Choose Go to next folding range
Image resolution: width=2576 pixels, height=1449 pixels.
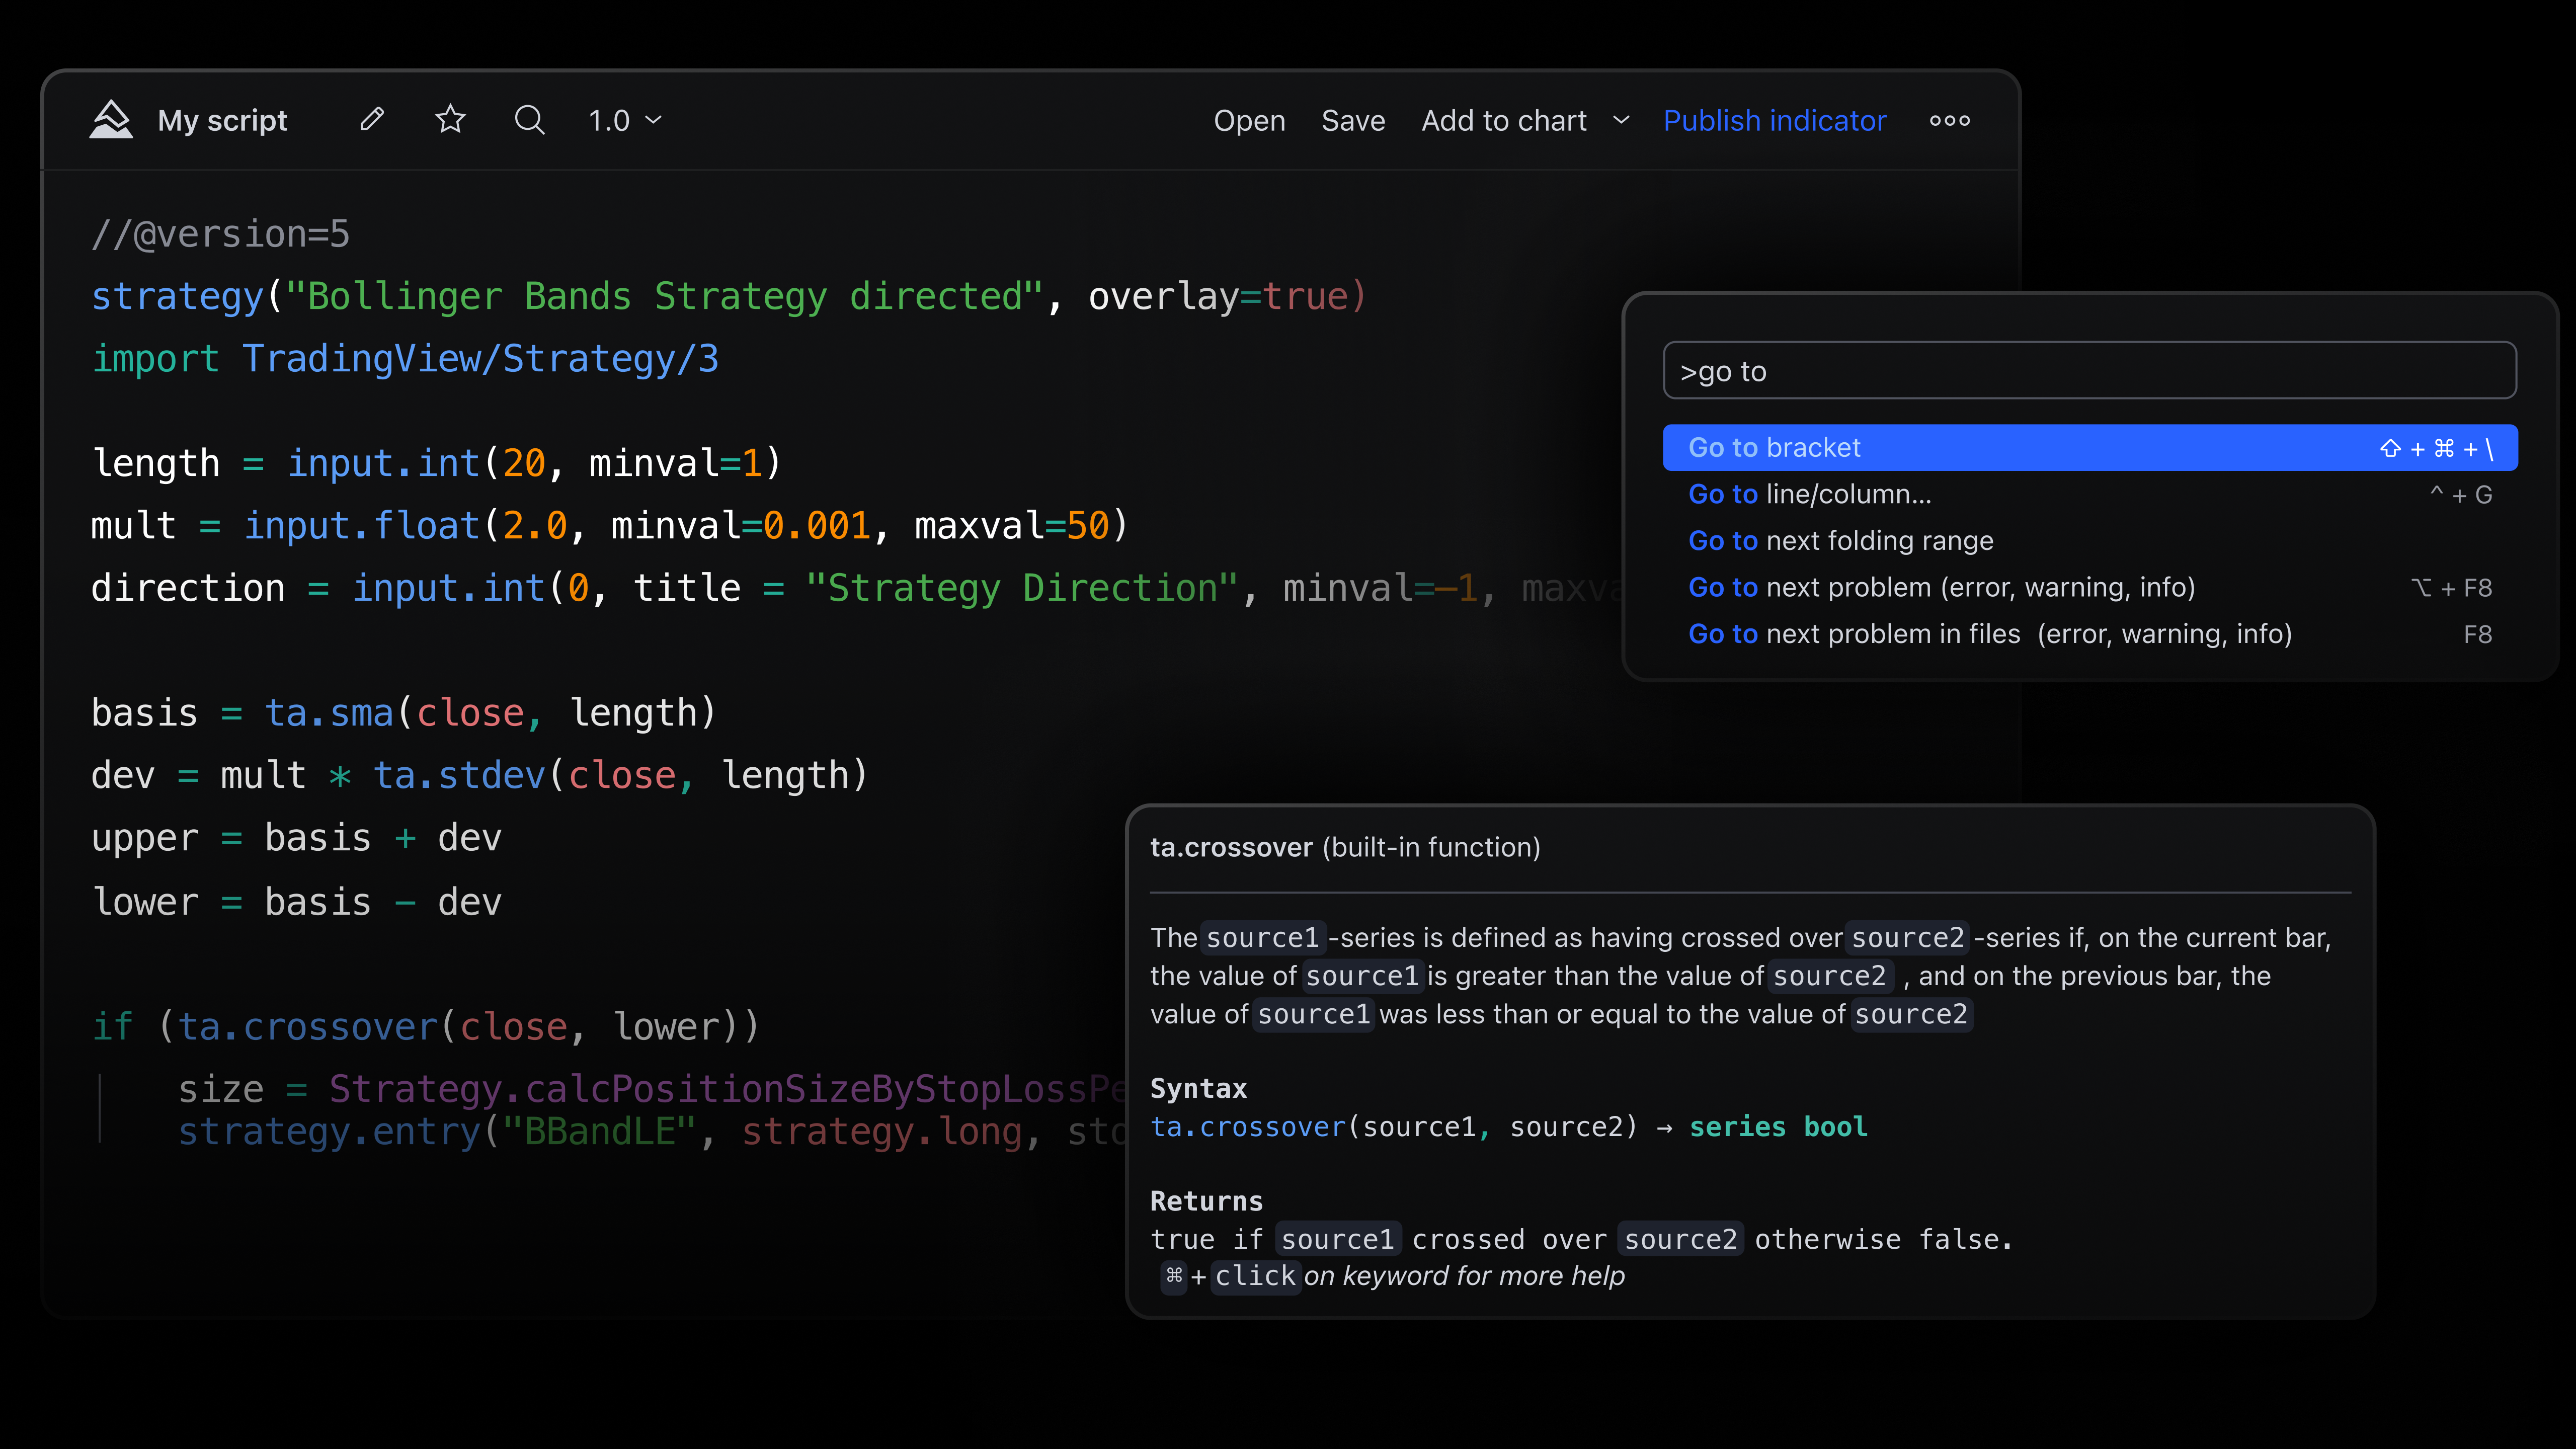(1840, 541)
